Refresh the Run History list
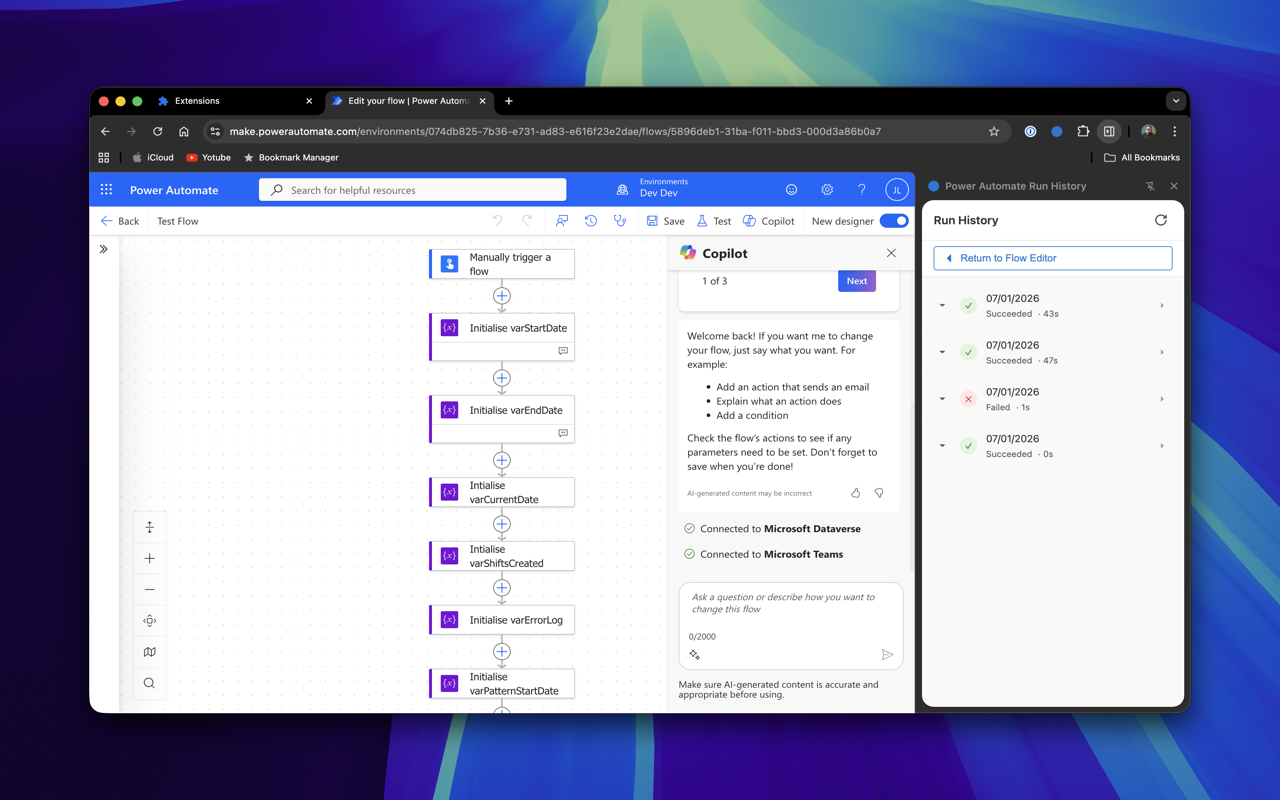Screen dimensions: 1280x800 click(1161, 220)
